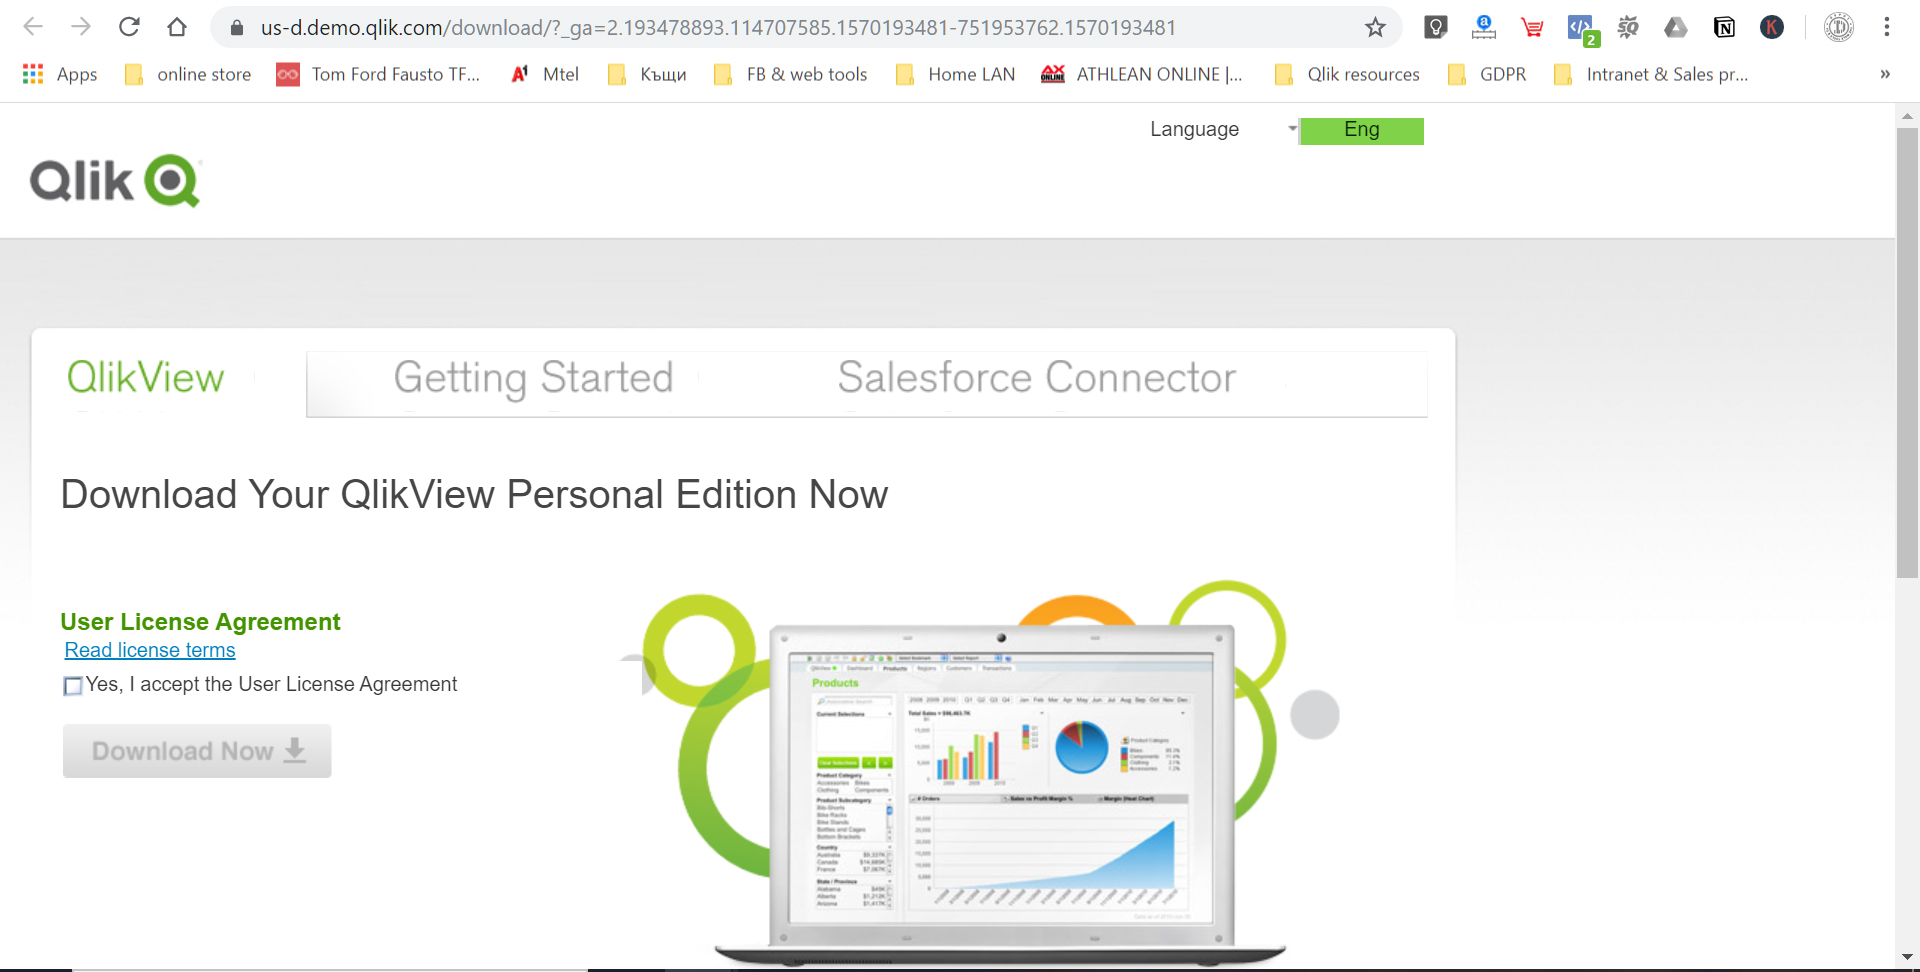Reload the current page
This screenshot has width=1920, height=972.
click(x=129, y=27)
